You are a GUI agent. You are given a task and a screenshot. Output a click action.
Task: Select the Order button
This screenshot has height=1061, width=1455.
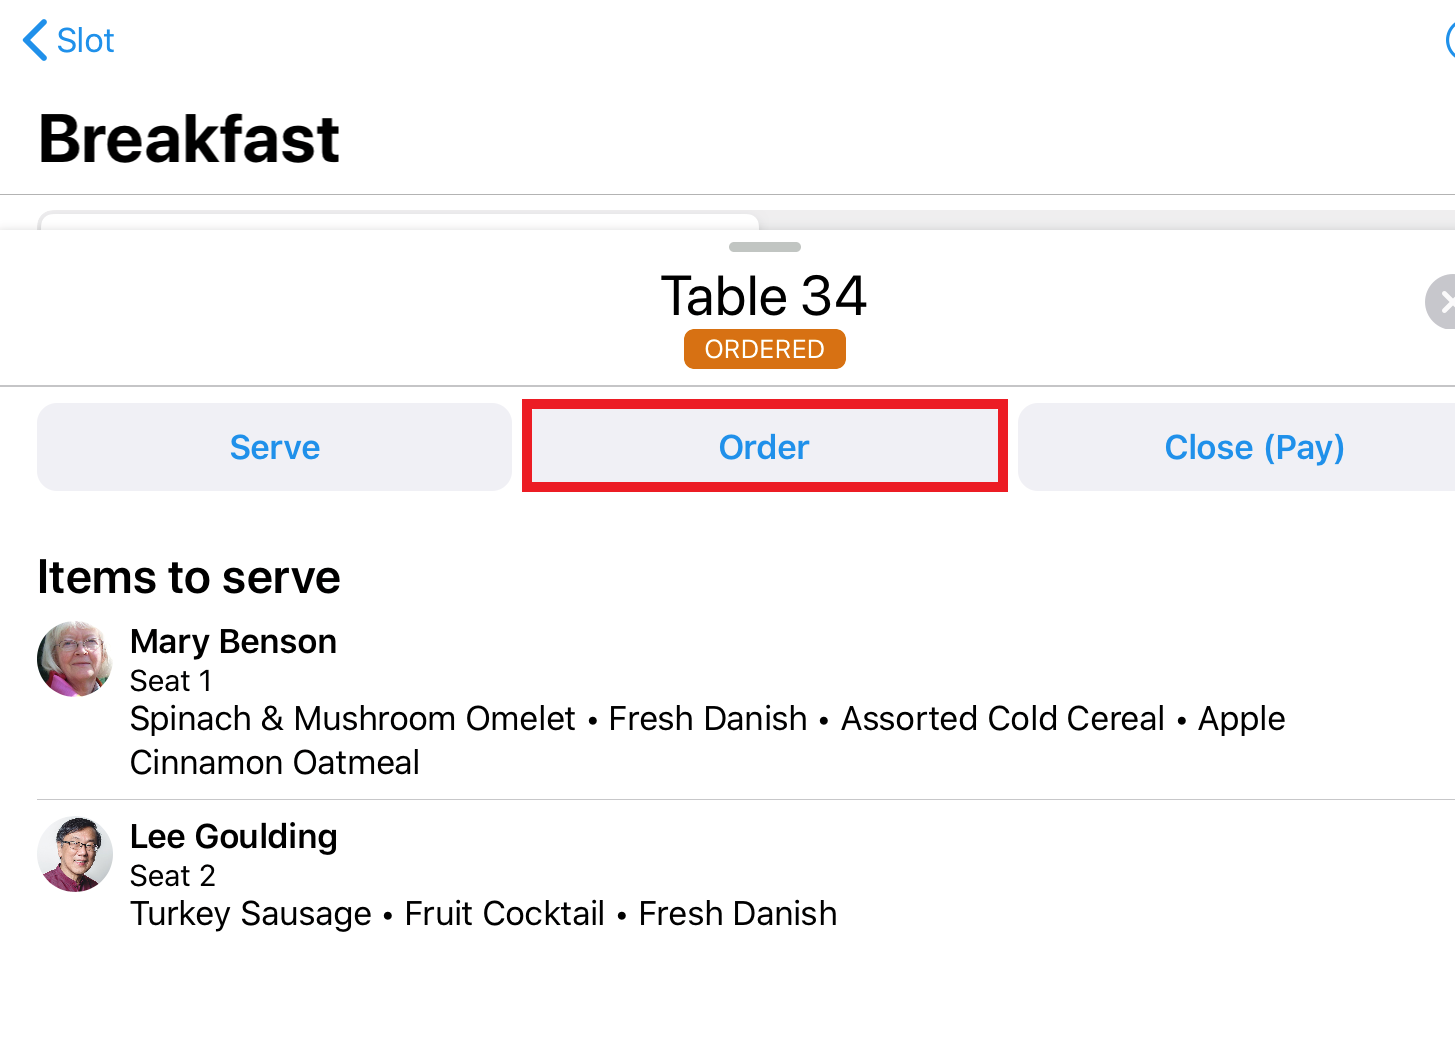[x=764, y=447]
